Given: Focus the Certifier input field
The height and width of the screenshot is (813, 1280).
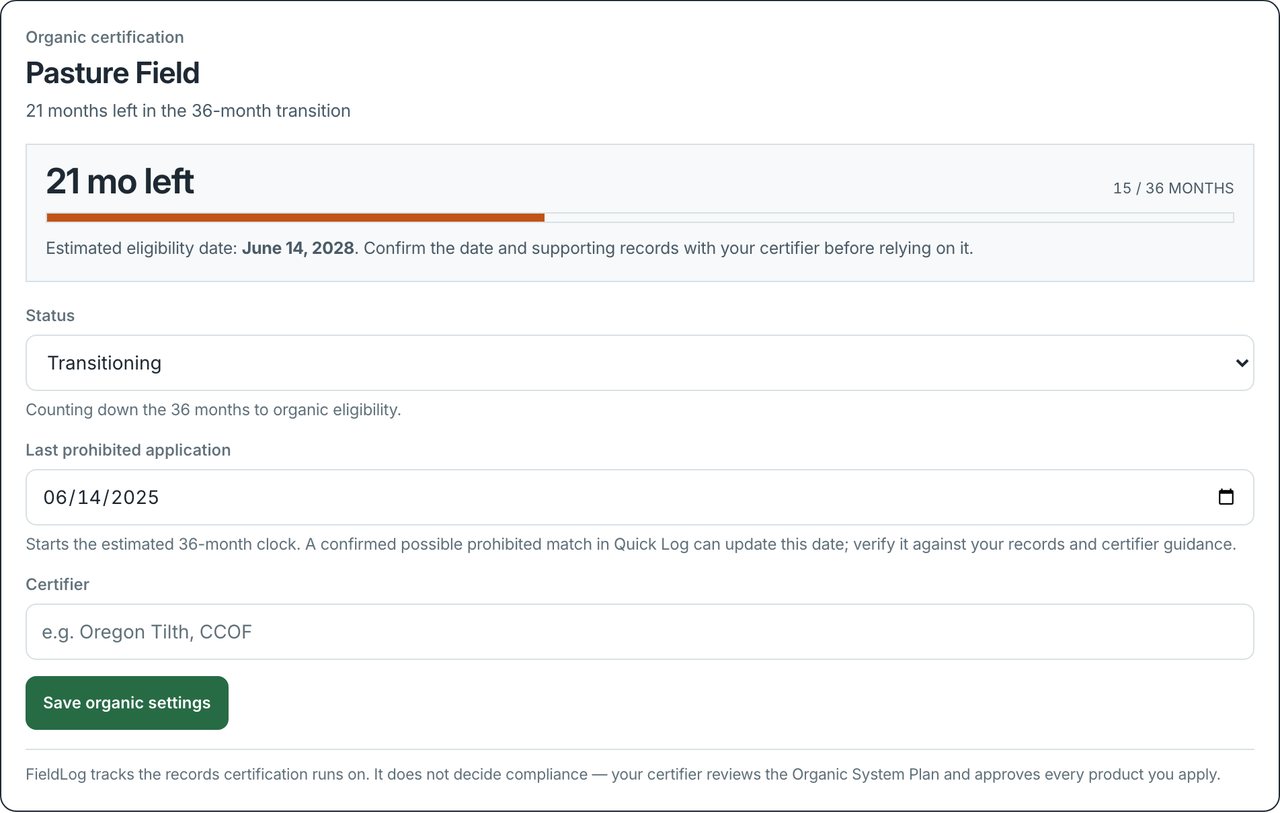Looking at the screenshot, I should pyautogui.click(x=640, y=632).
